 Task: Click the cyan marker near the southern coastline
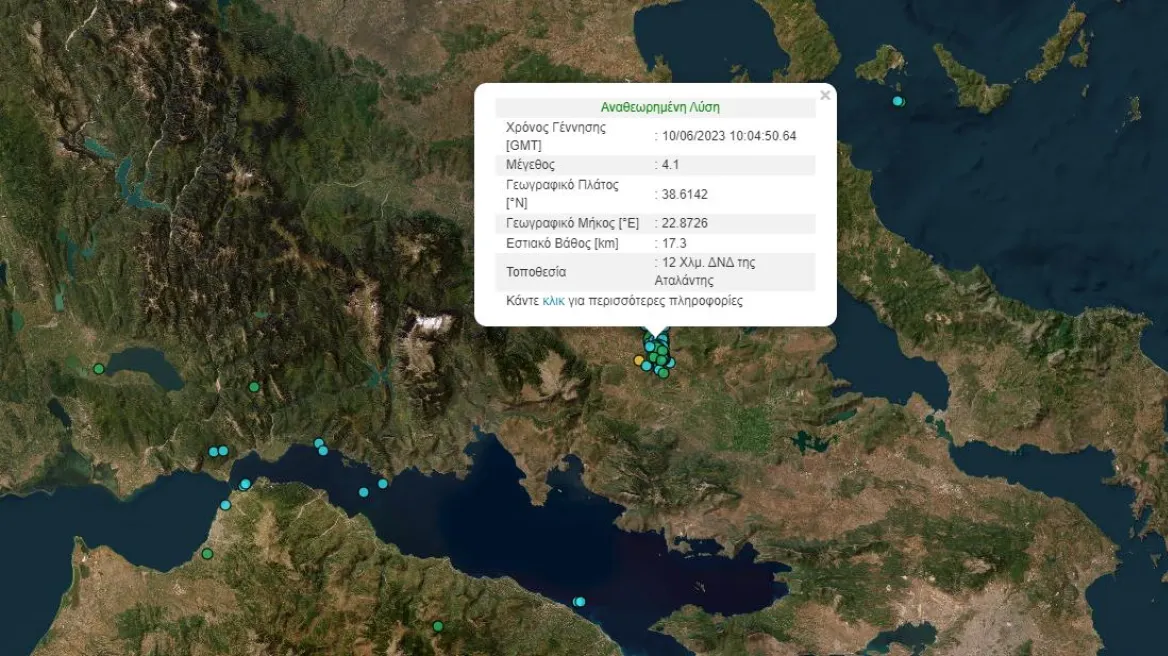pyautogui.click(x=578, y=601)
